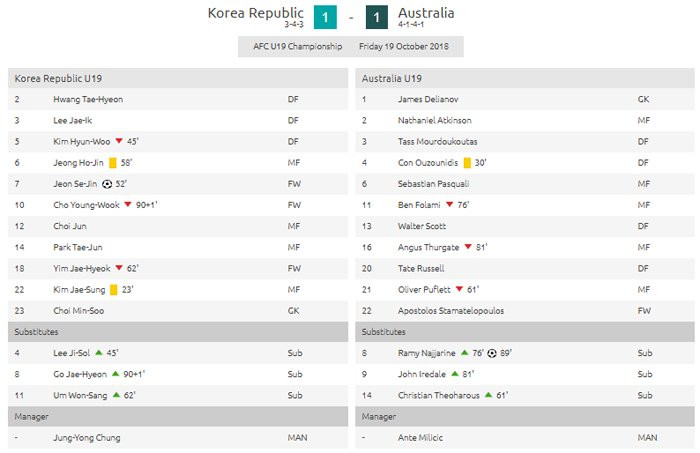
Task: Click the goal ball icon beside Ramy Najjarine
Action: [x=491, y=353]
